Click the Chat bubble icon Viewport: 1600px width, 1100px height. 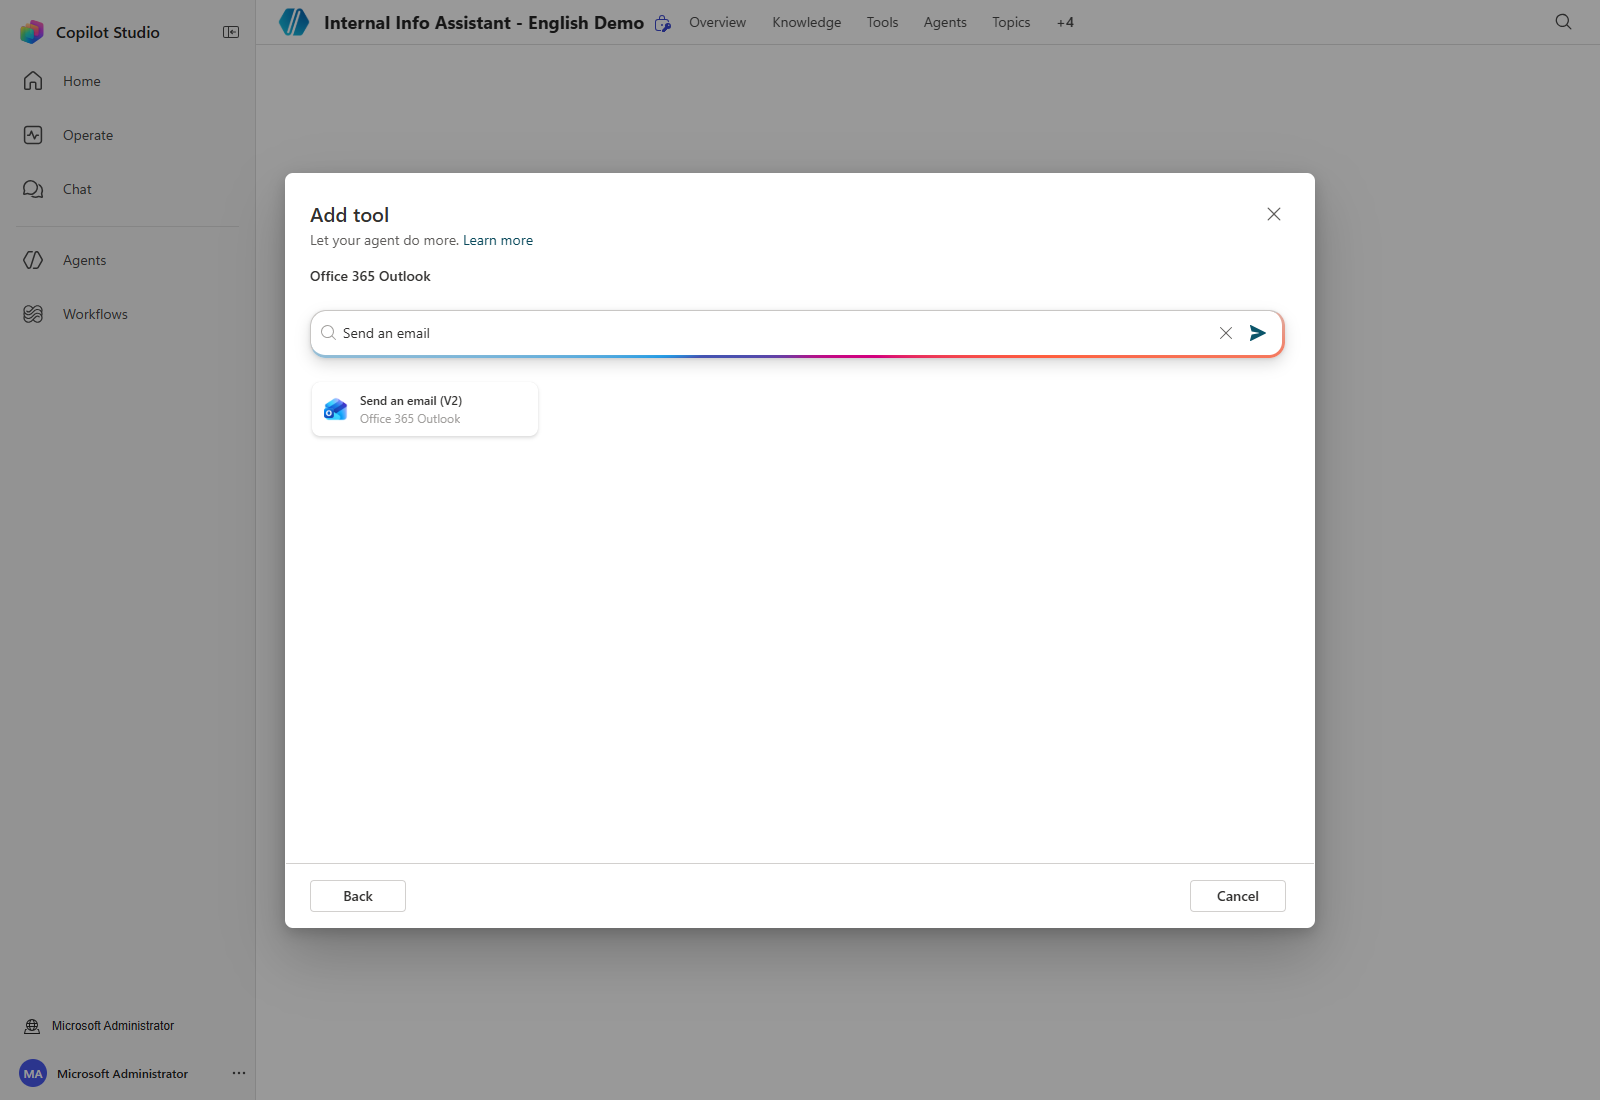click(33, 189)
